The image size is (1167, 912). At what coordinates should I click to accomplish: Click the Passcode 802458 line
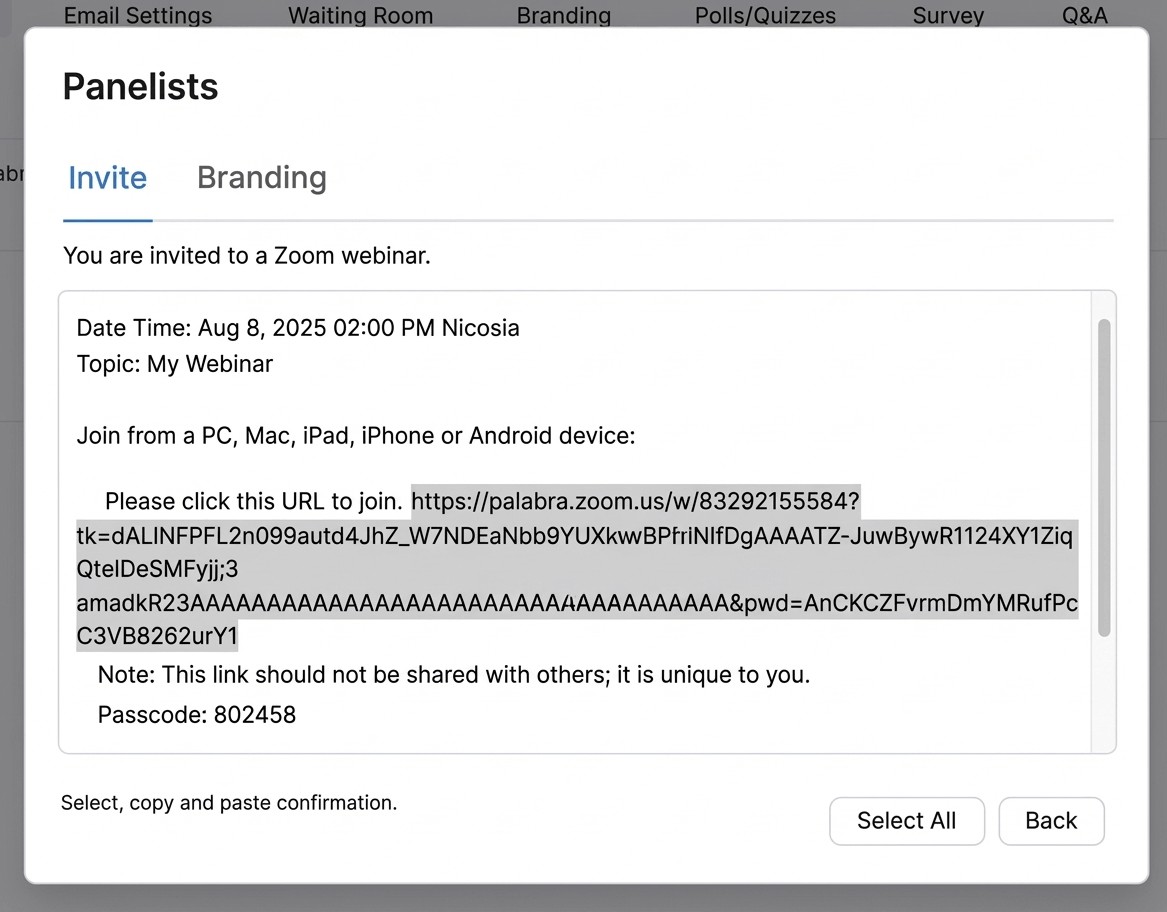(x=196, y=714)
